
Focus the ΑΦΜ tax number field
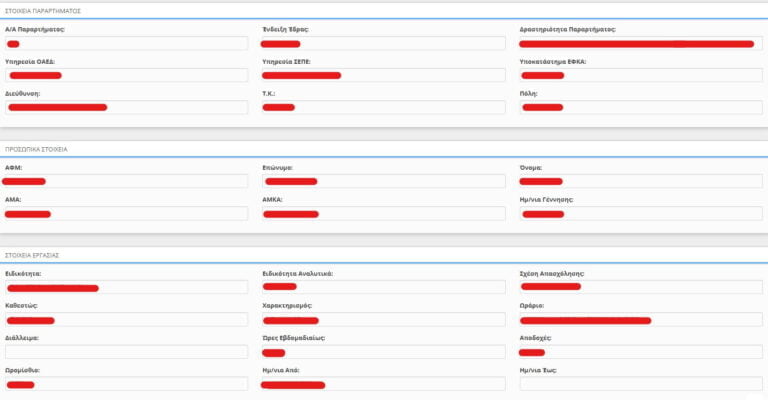point(126,181)
